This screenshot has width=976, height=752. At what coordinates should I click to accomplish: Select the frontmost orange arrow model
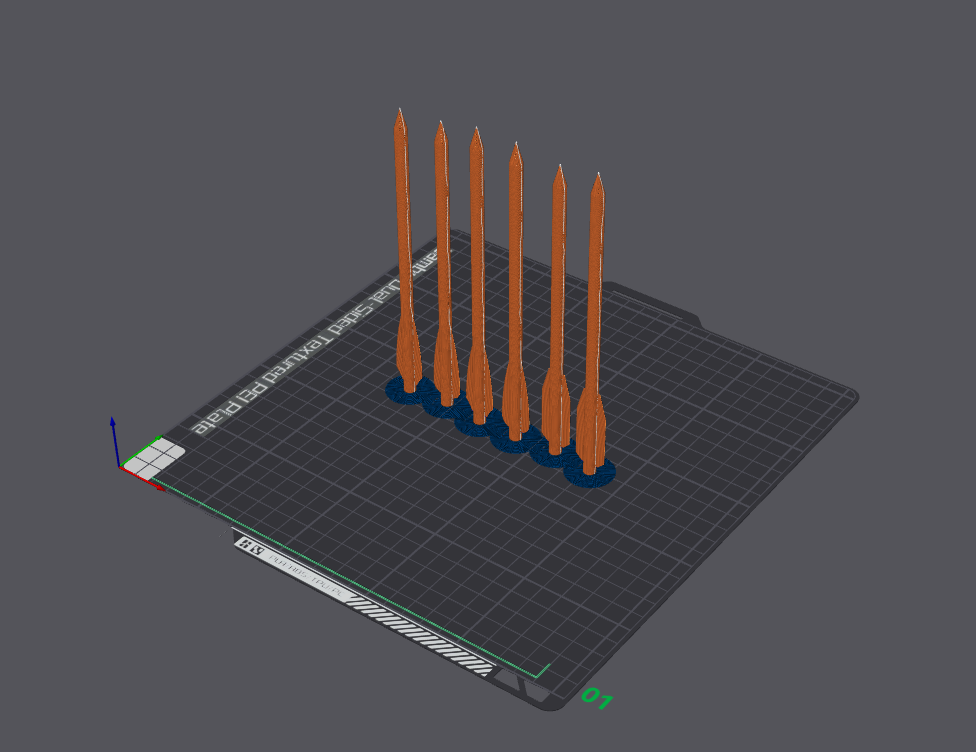pos(594,324)
